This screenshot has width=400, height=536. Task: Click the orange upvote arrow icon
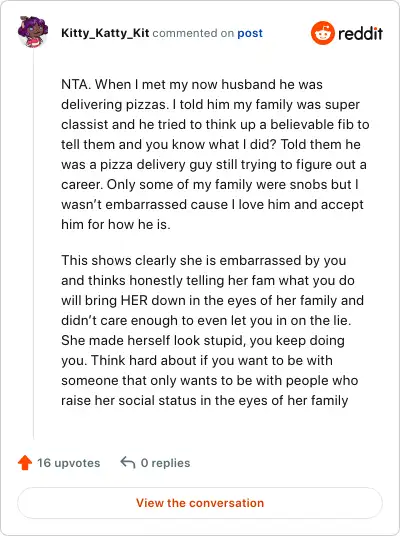click(25, 463)
